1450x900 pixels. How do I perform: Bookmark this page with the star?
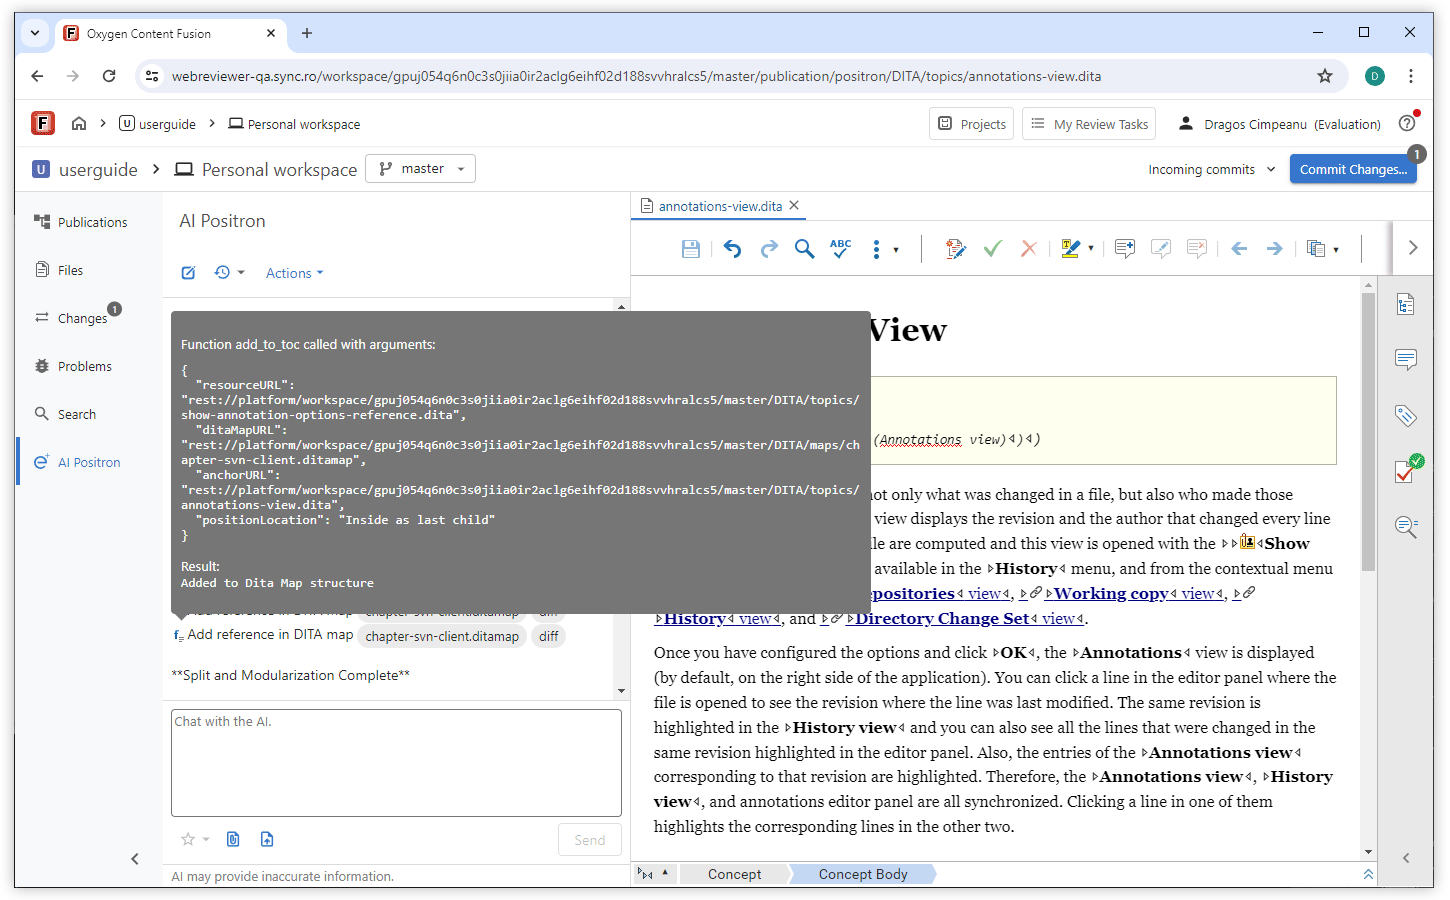point(1325,76)
